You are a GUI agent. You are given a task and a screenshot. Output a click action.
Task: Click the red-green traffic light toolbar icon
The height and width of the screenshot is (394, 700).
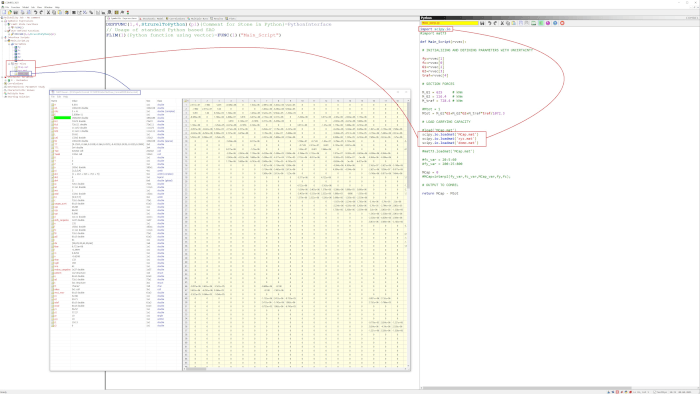(x=128, y=12)
